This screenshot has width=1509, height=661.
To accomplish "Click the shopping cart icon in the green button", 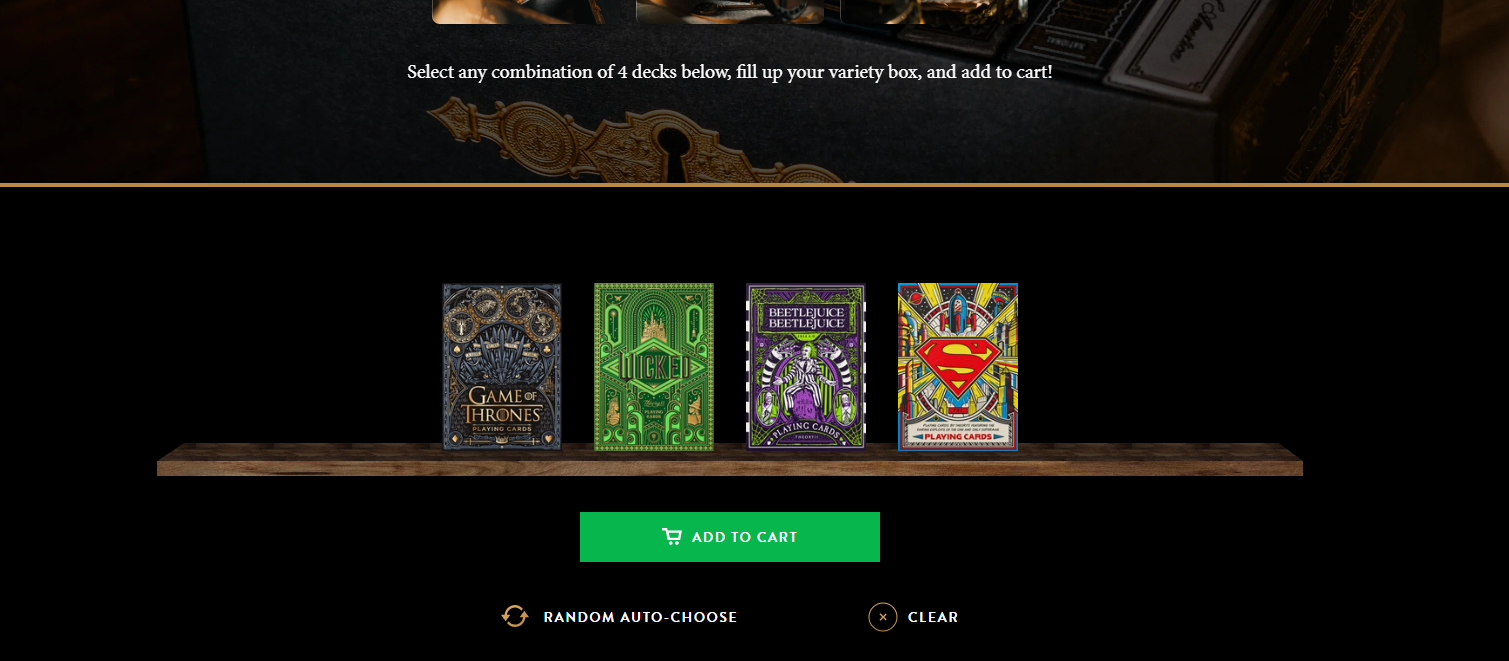I will coord(672,537).
